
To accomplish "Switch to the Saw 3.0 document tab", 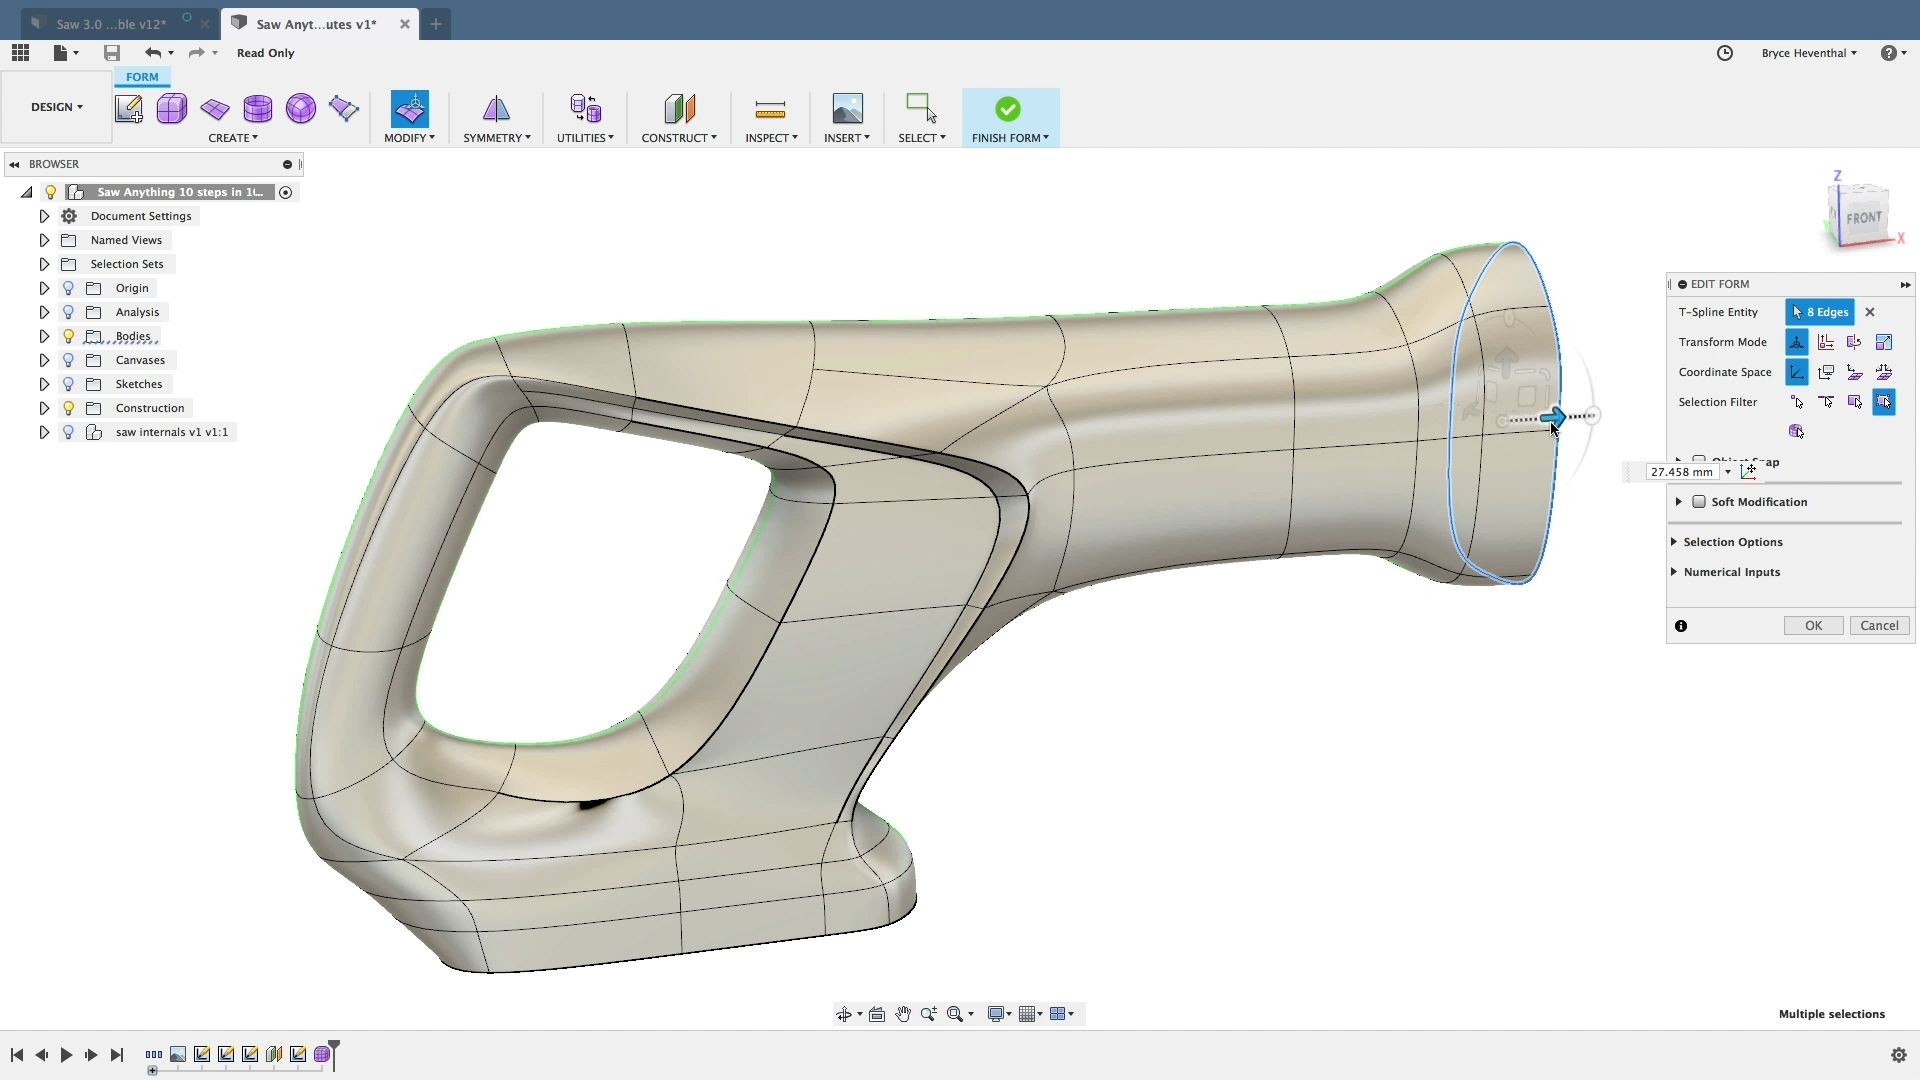I will tap(112, 24).
